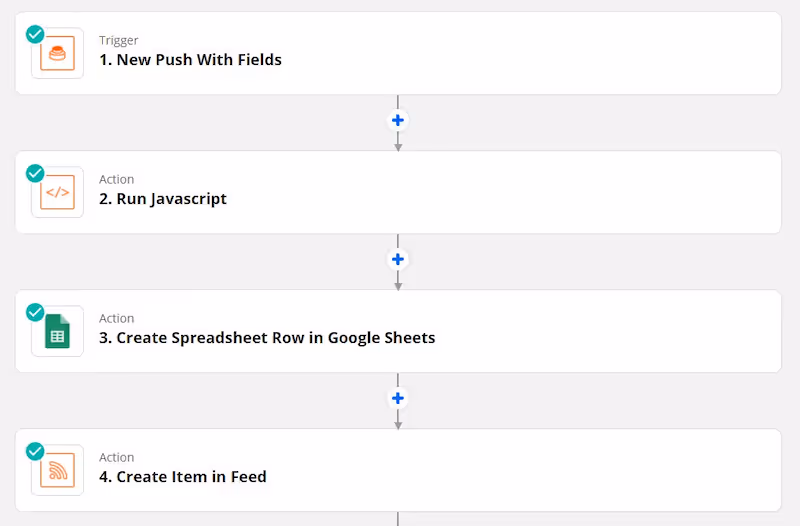This screenshot has width=800, height=526.
Task: Add a step after Run Javascript
Action: [x=398, y=259]
